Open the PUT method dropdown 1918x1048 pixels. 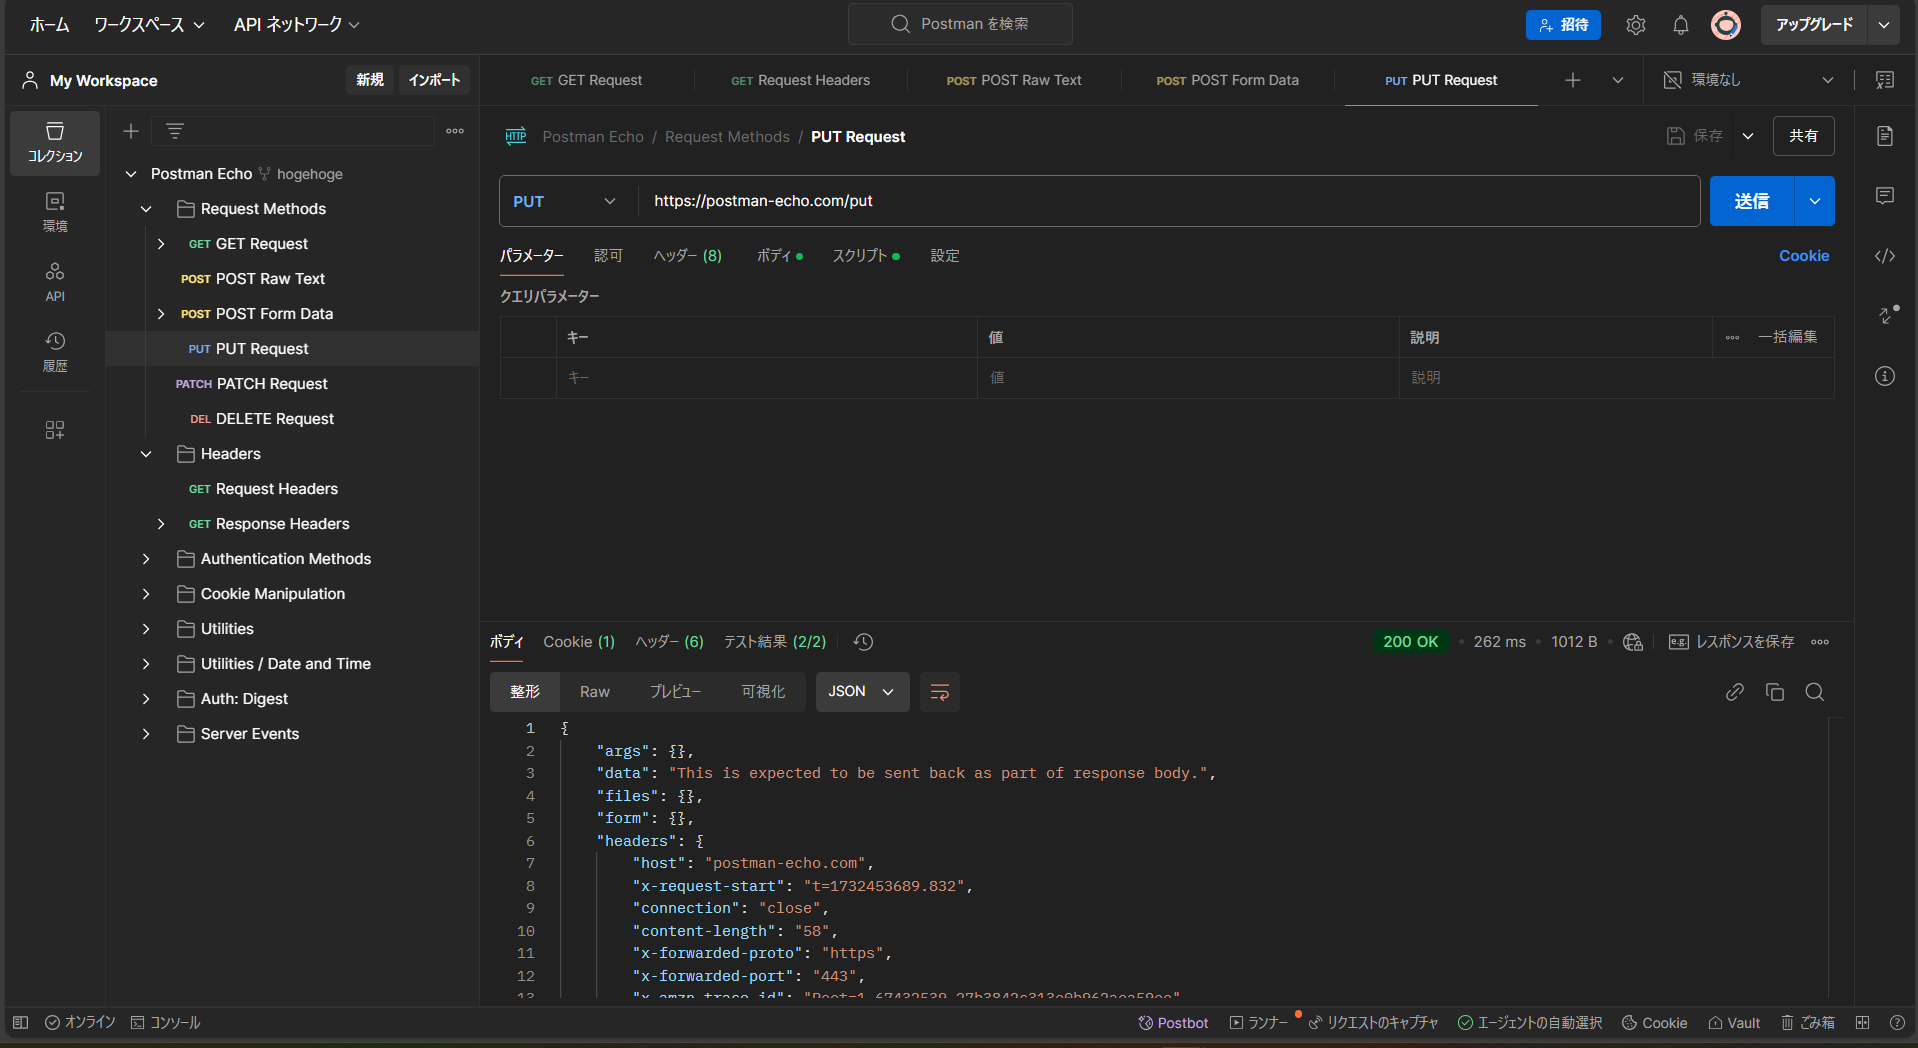[x=565, y=201]
